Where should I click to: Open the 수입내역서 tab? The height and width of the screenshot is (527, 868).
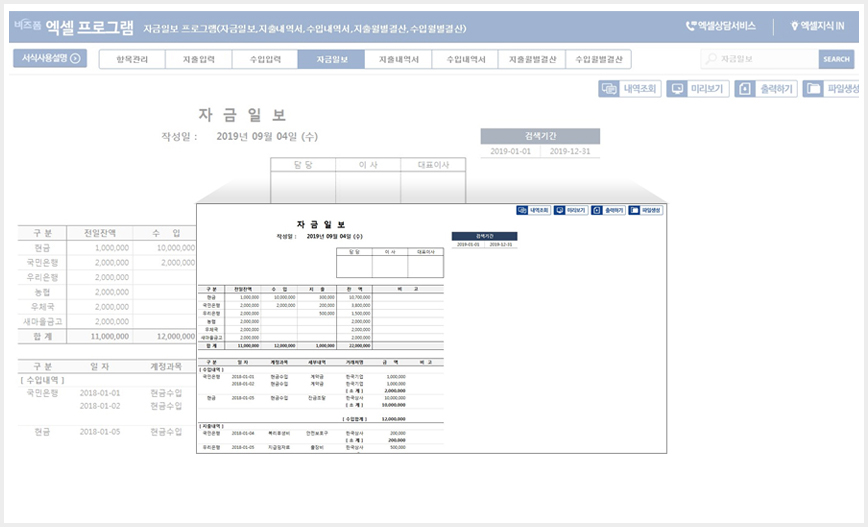pyautogui.click(x=466, y=59)
